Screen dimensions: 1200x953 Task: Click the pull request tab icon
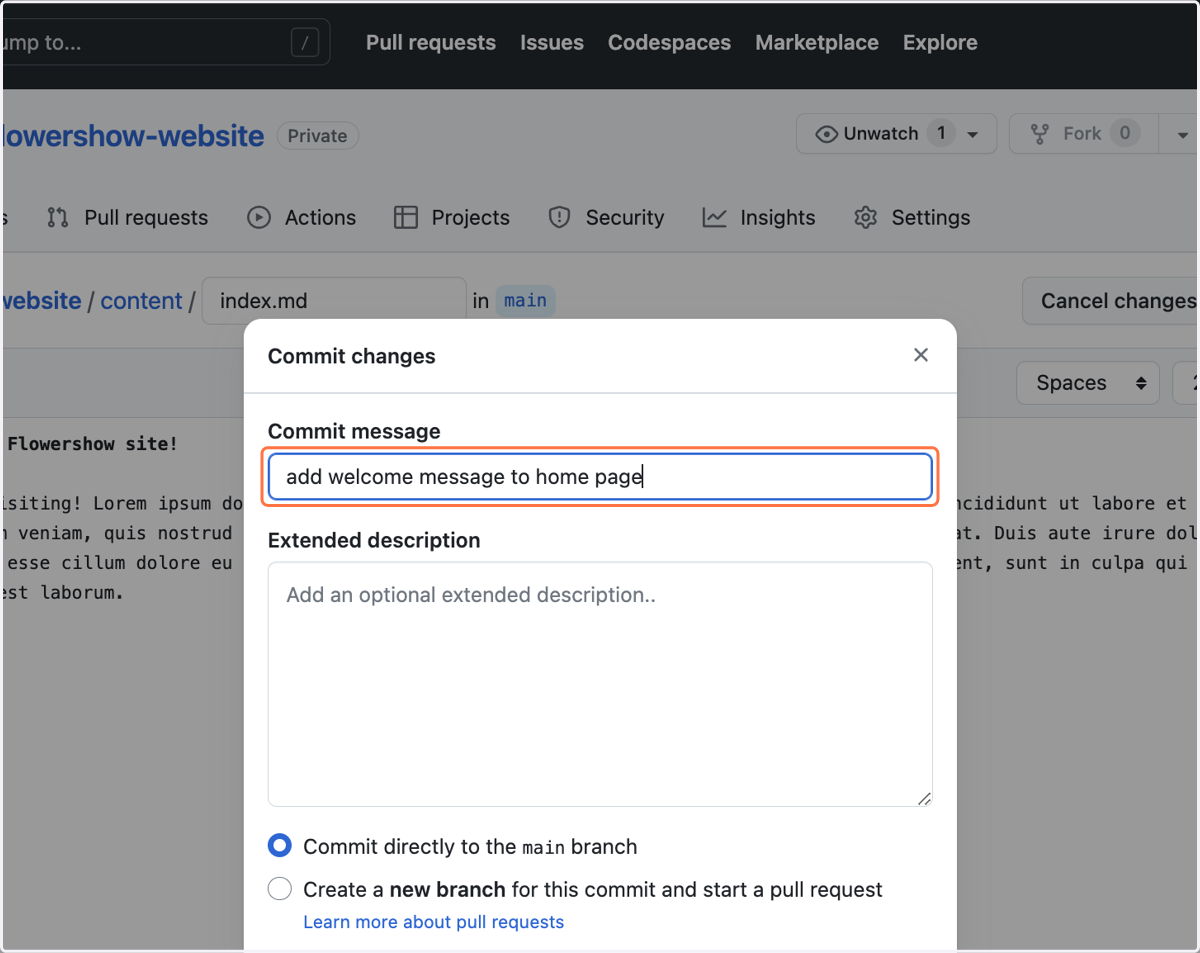click(x=58, y=218)
